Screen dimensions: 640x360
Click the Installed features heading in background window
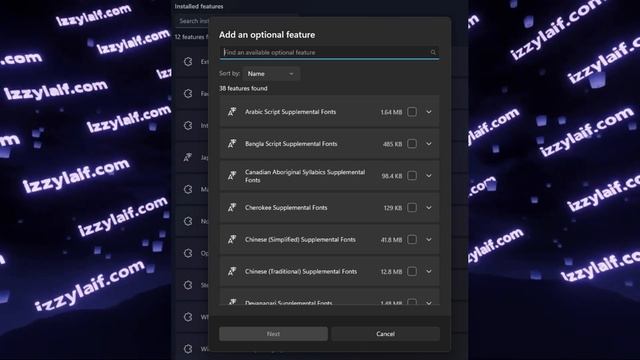click(x=199, y=6)
